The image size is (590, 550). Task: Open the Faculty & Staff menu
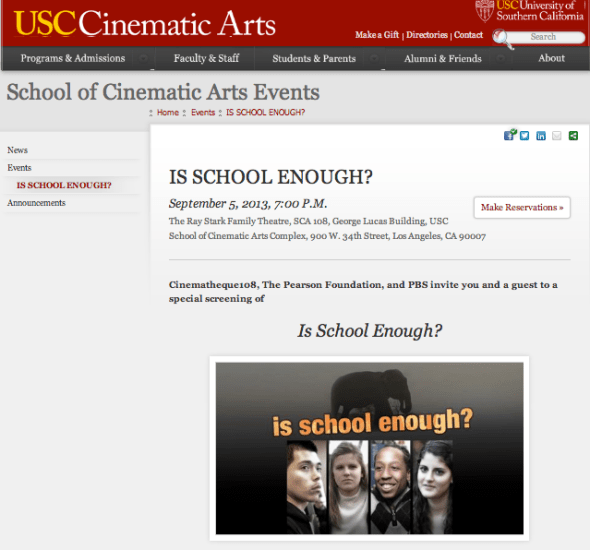pos(206,58)
